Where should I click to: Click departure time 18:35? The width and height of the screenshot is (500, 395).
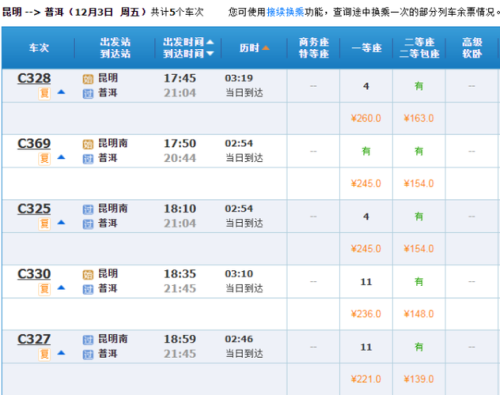click(x=180, y=274)
